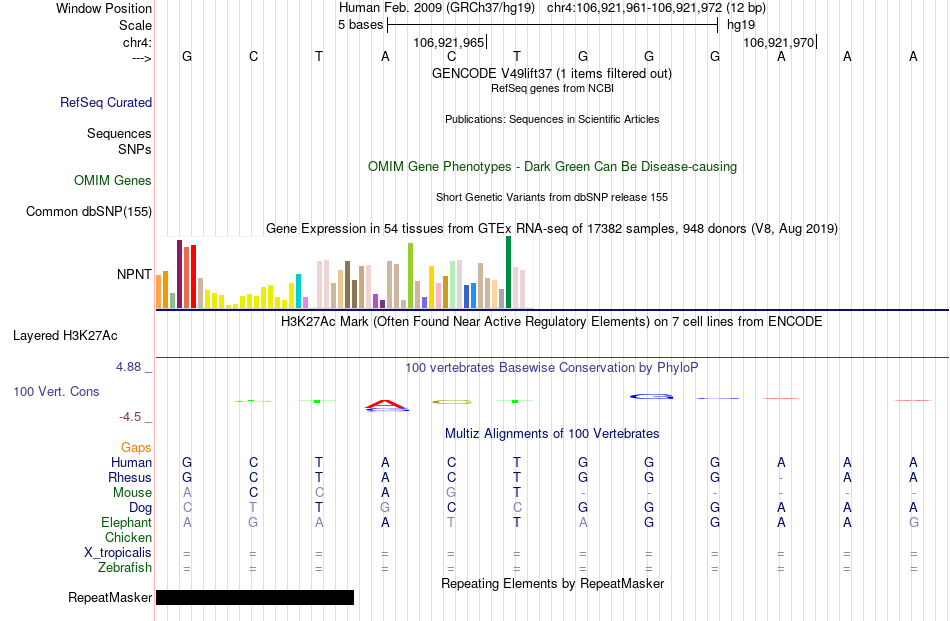Click the hg19 scale label
Viewport: 950px width, 621px height.
point(741,25)
